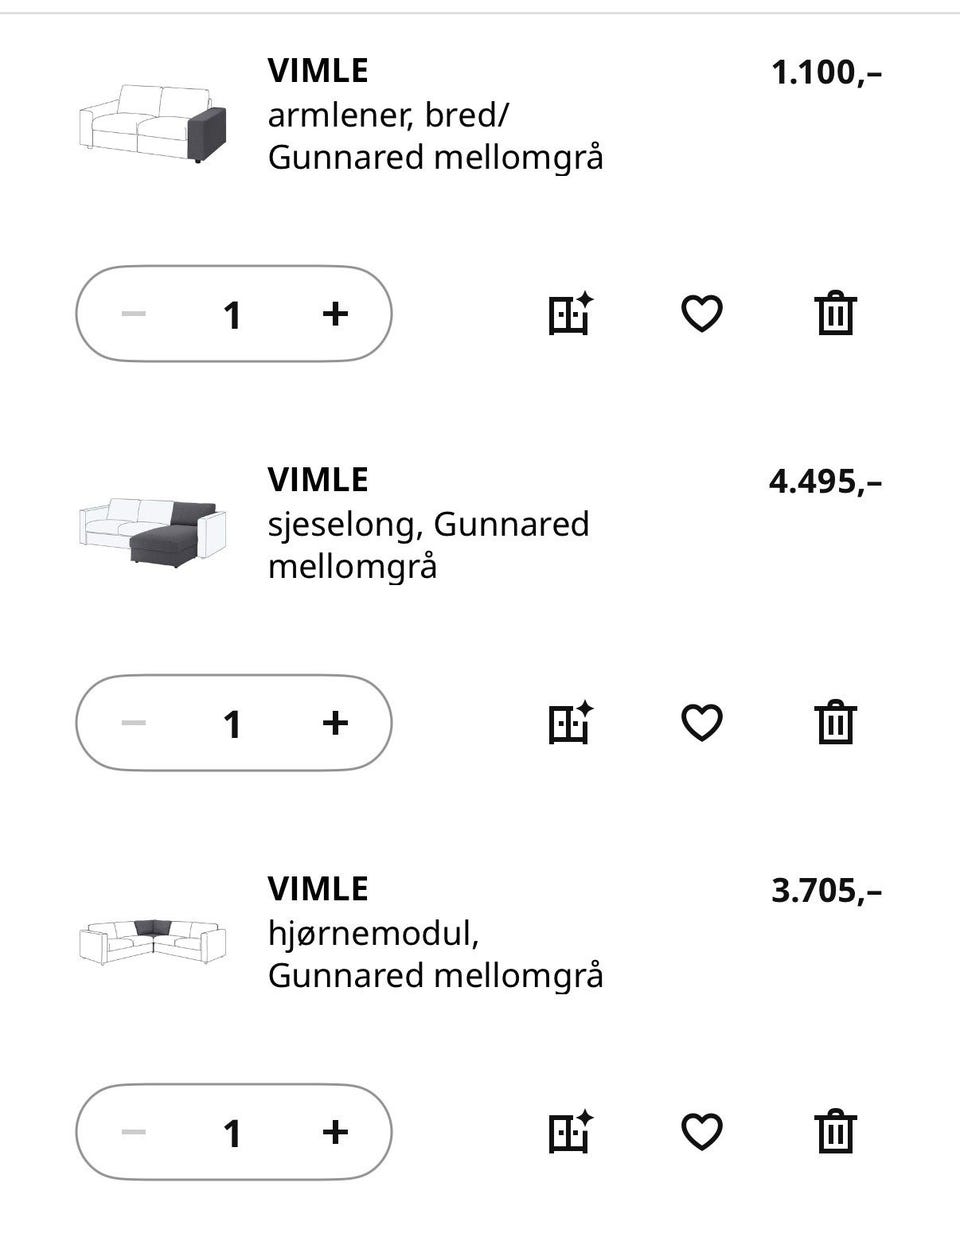Open the VIMLE sjeselong sofa thumbnail

click(x=152, y=533)
